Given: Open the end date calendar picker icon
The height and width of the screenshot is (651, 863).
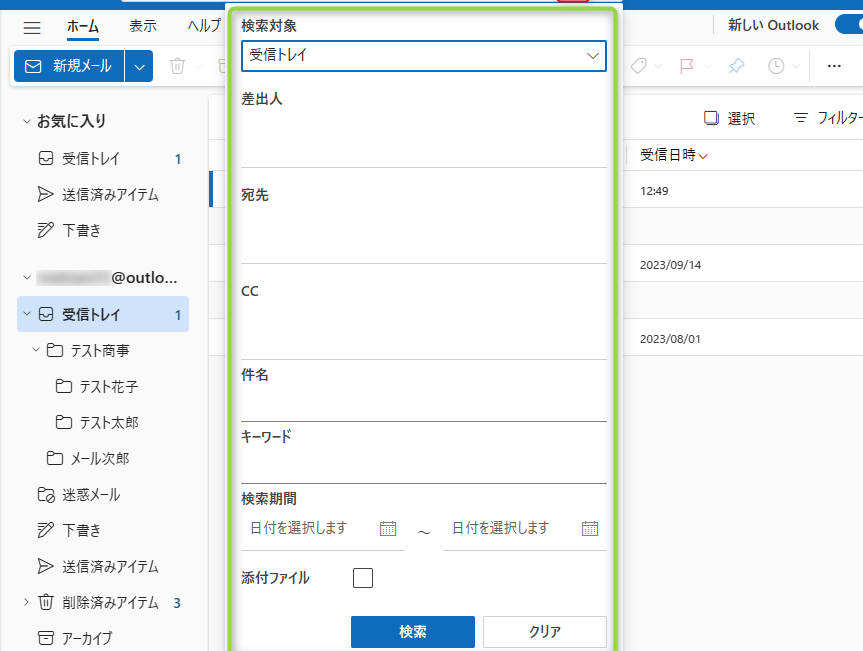Looking at the screenshot, I should 590,529.
